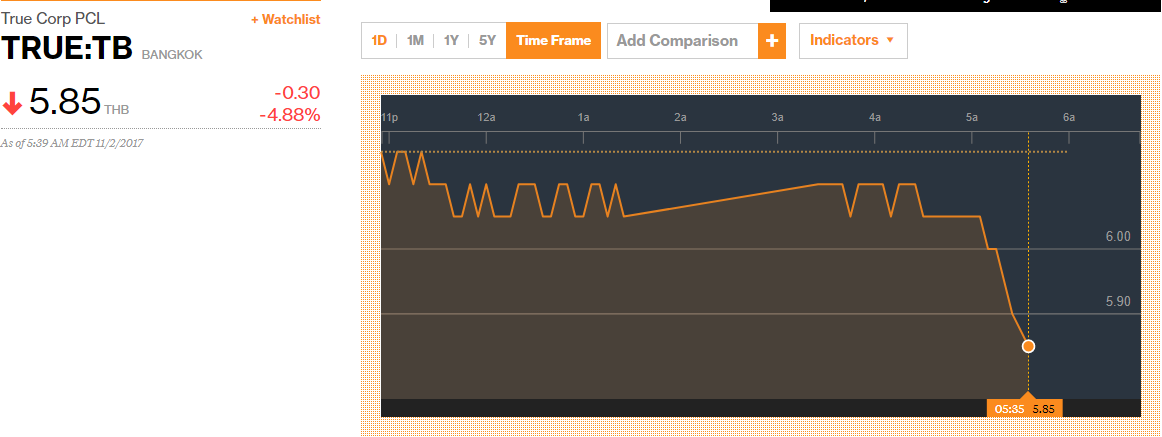The image size is (1162, 437).
Task: Add True Corp to the Watchlist
Action: click(285, 20)
